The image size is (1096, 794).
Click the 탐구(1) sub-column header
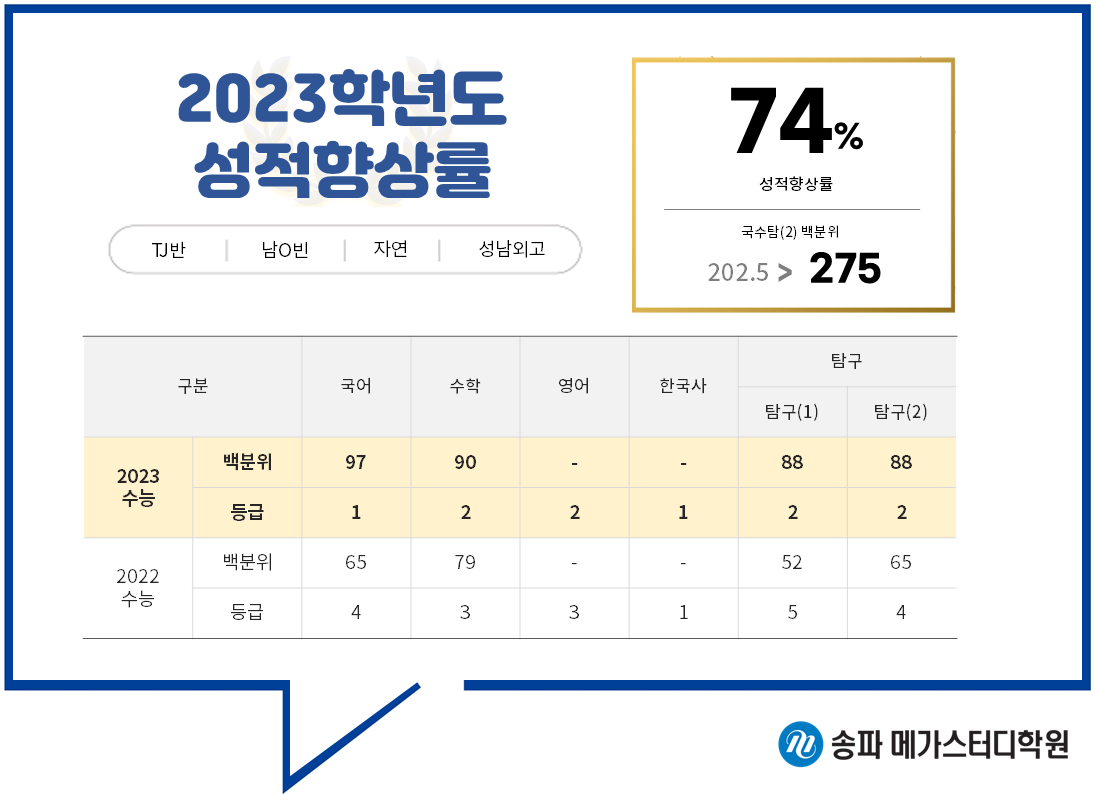point(792,412)
